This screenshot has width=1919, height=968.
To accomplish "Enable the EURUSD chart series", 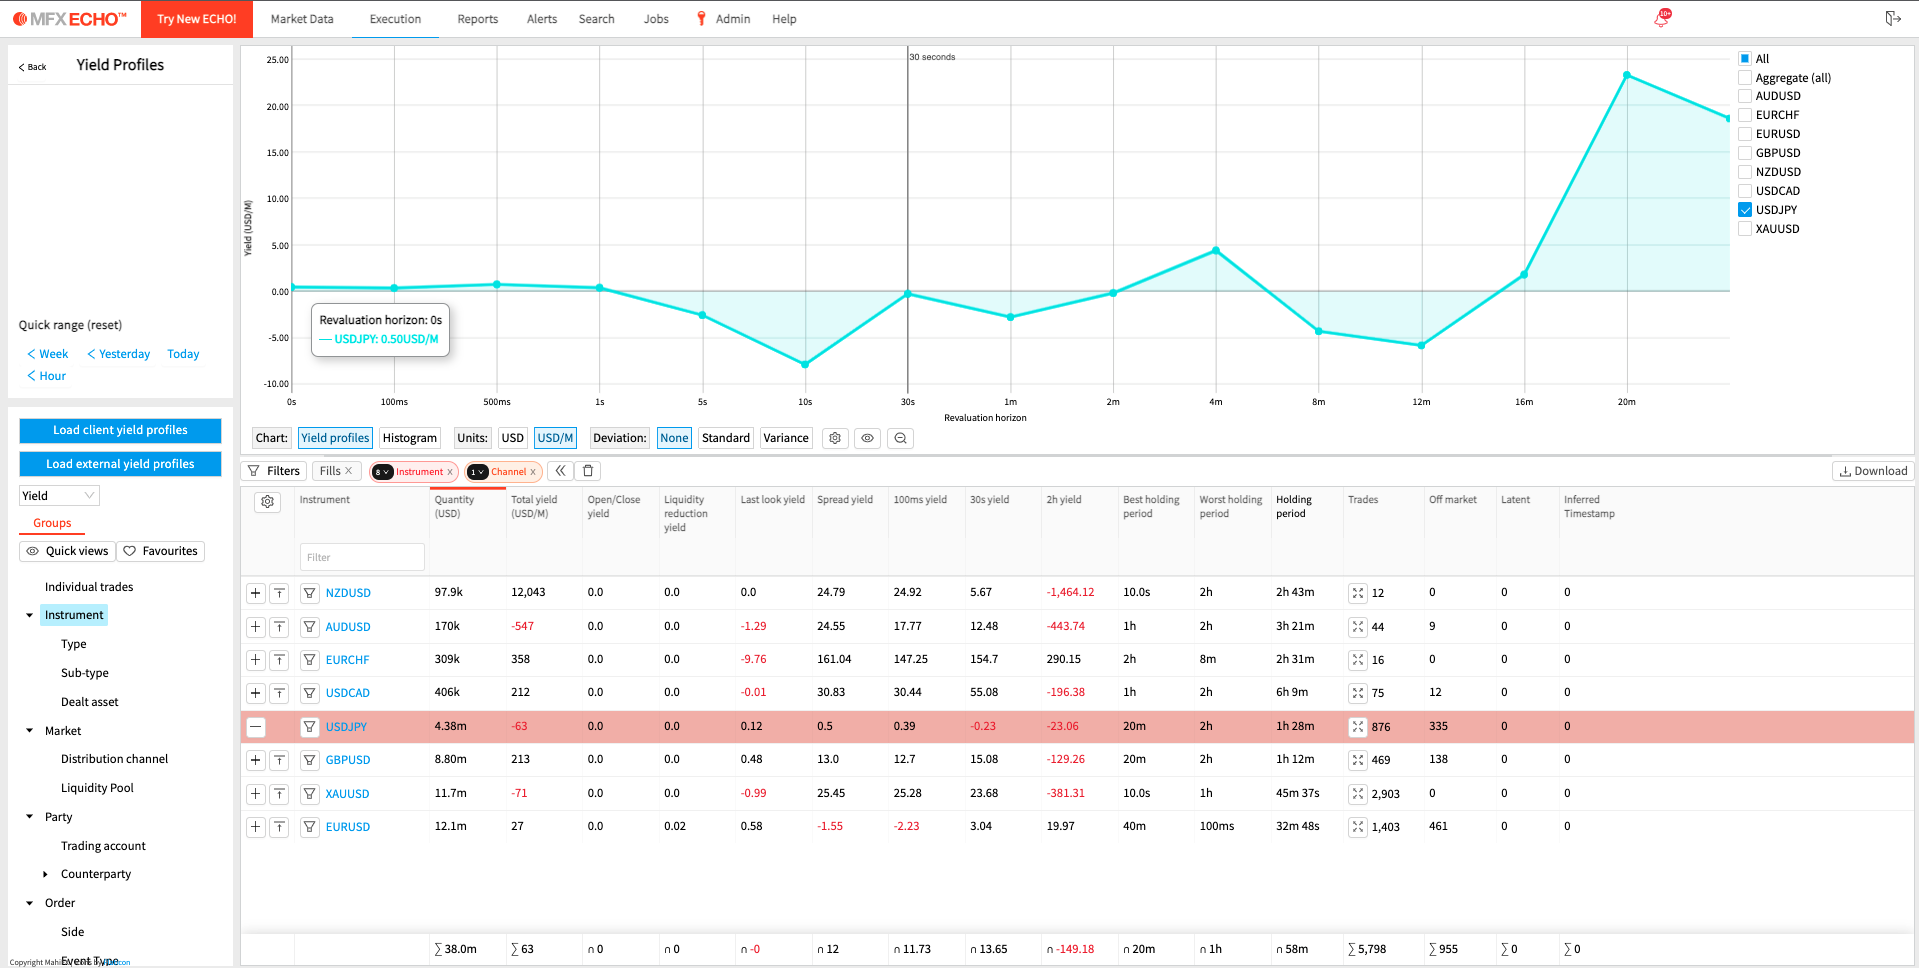I will pyautogui.click(x=1745, y=134).
